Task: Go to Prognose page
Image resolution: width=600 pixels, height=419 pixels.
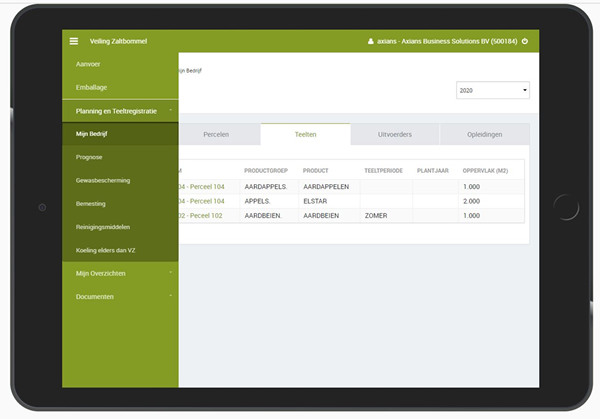Action: point(91,157)
